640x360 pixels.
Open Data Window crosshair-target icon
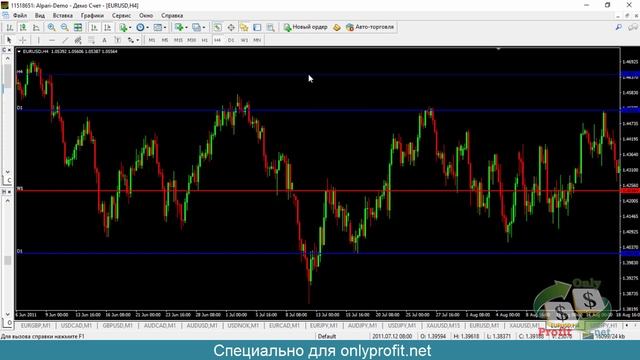(231, 27)
